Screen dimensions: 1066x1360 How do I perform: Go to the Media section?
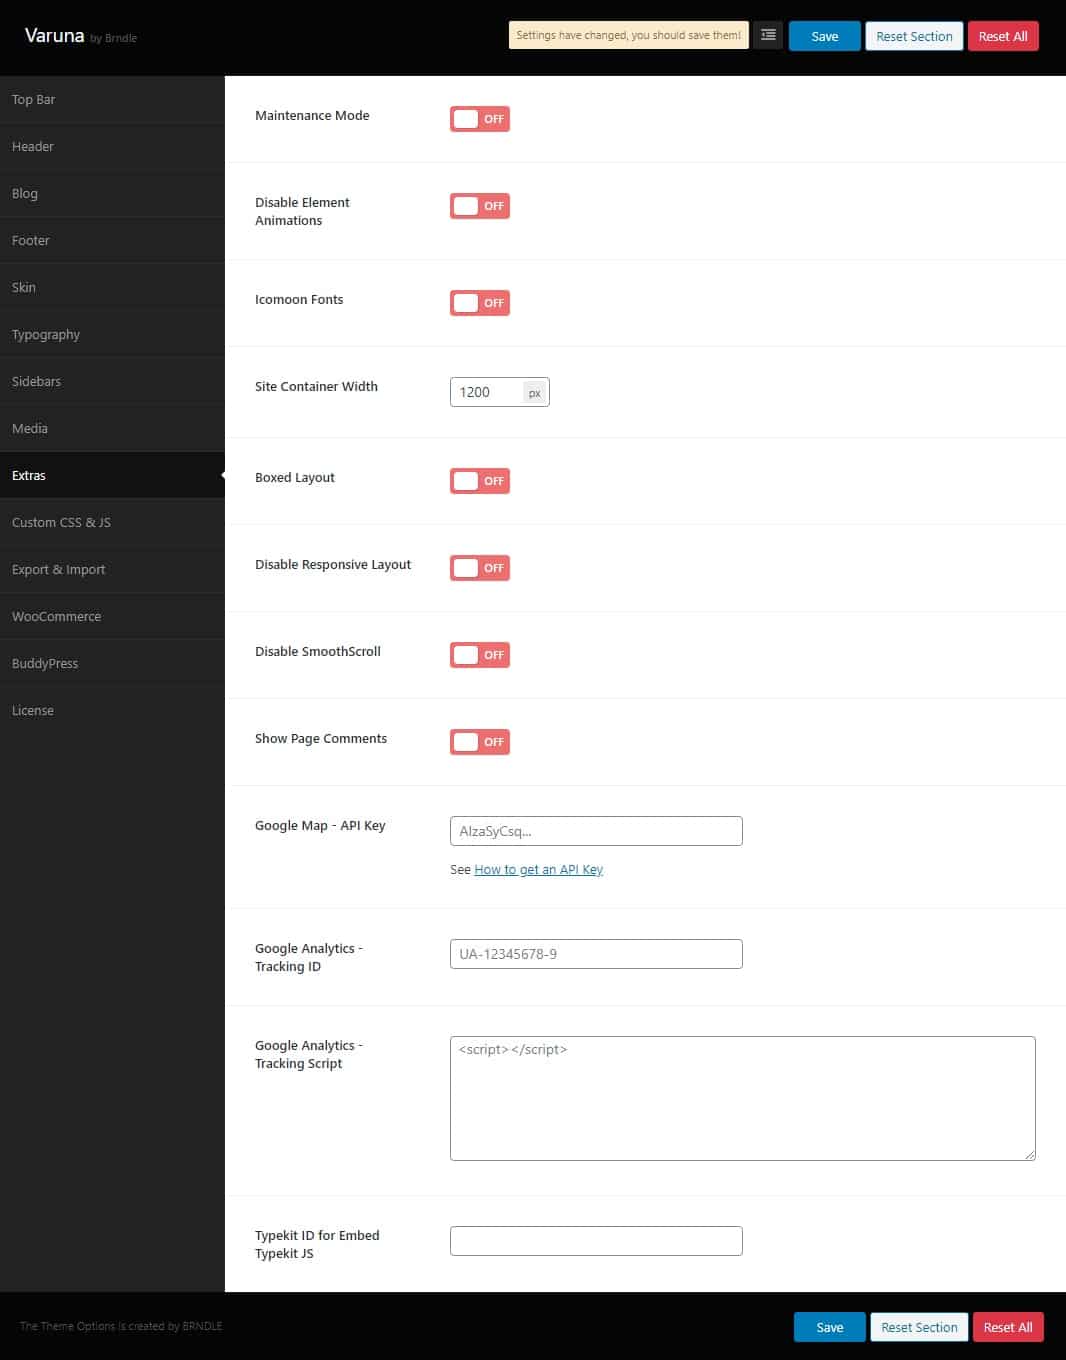tap(112, 429)
